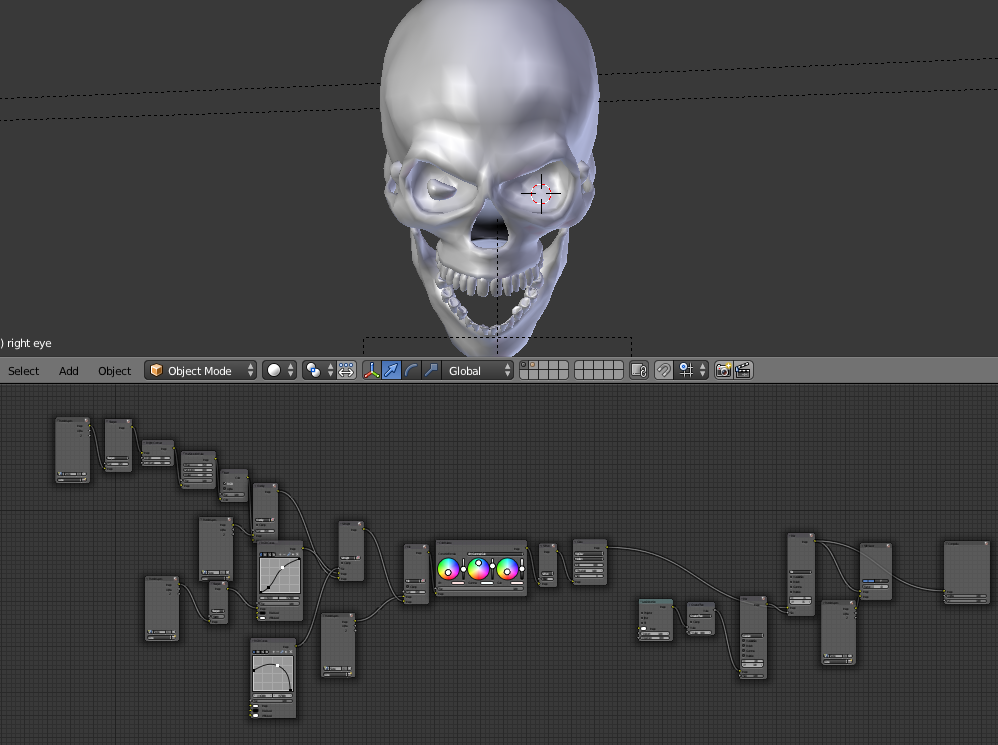Click the gain value slider beside last wheel
The width and height of the screenshot is (998, 745).
click(x=522, y=569)
